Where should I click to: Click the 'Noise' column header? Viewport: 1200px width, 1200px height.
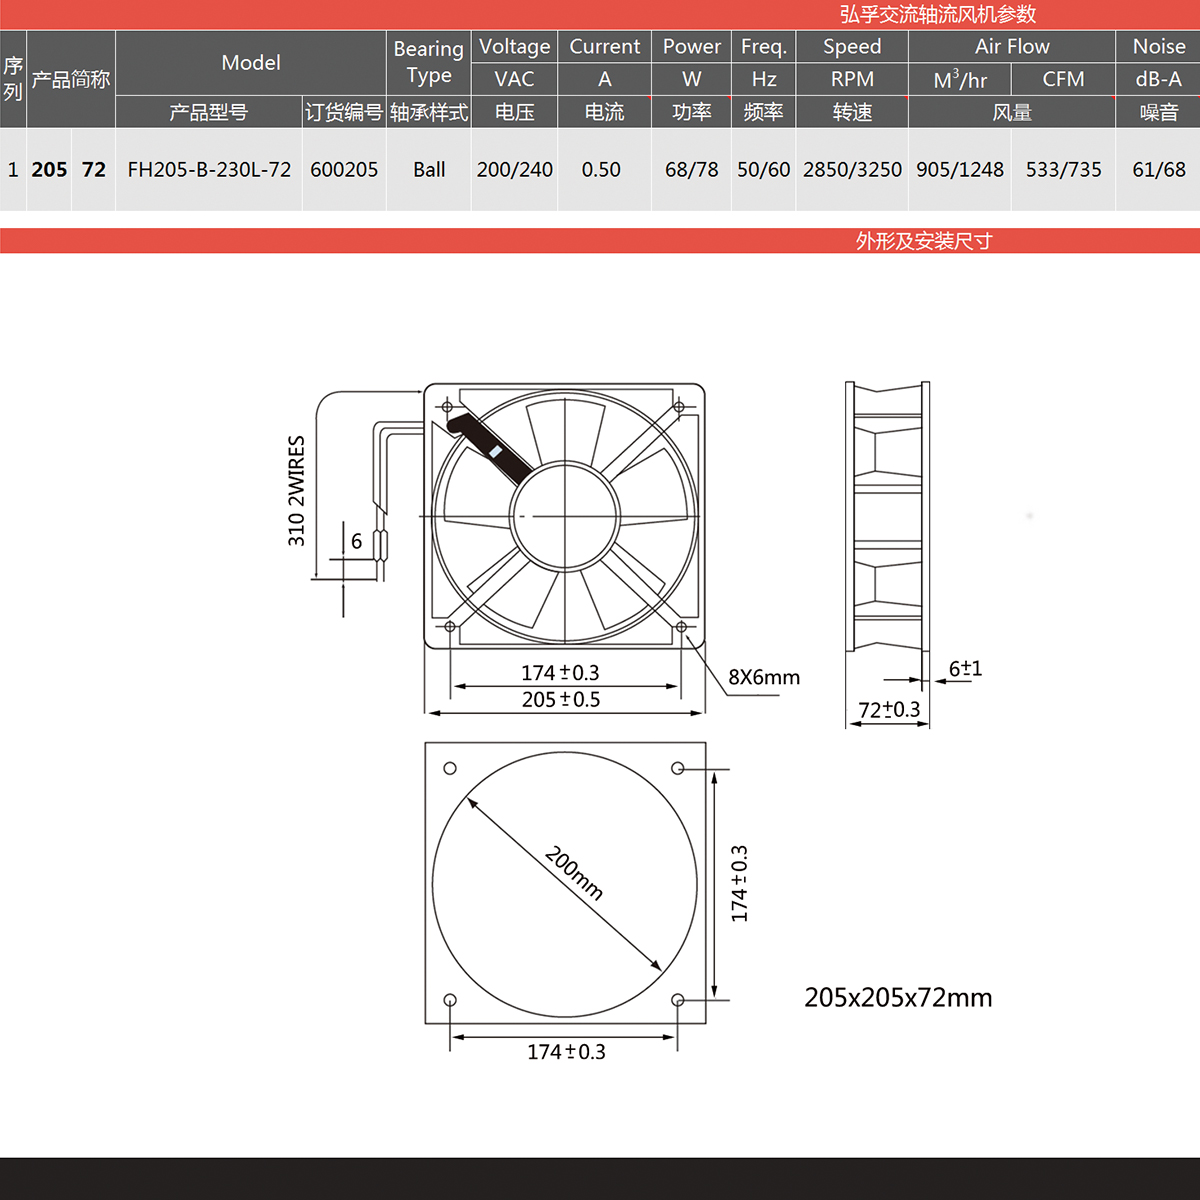coord(1159,46)
